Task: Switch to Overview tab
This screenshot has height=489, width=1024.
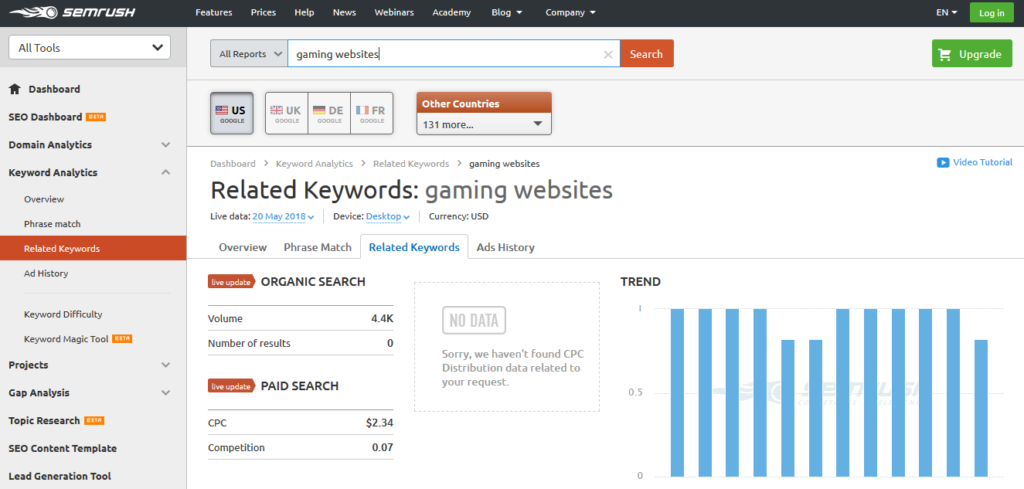Action: click(x=243, y=247)
